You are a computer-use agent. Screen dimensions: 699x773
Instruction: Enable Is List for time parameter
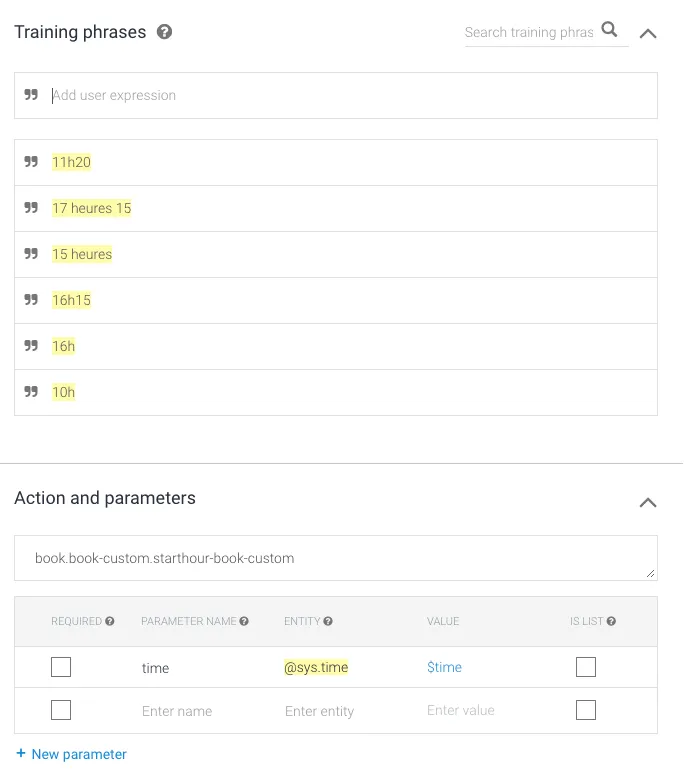(586, 667)
